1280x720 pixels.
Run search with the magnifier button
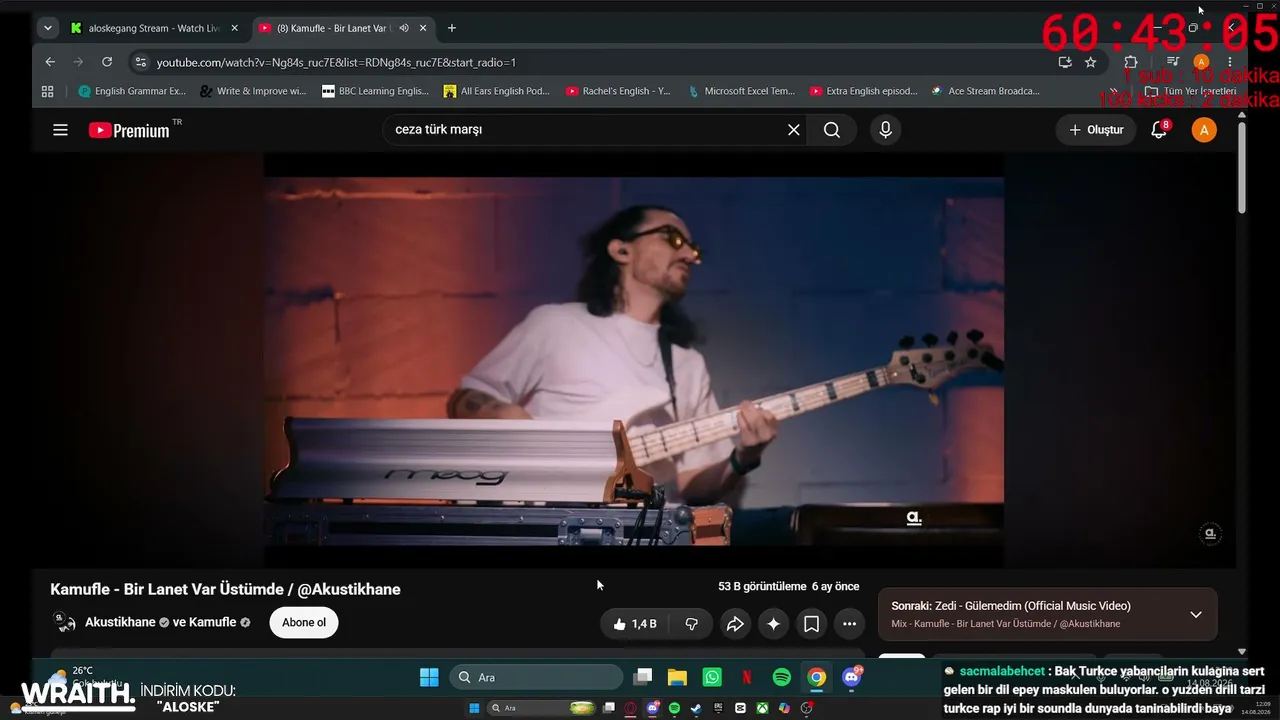pyautogui.click(x=832, y=130)
